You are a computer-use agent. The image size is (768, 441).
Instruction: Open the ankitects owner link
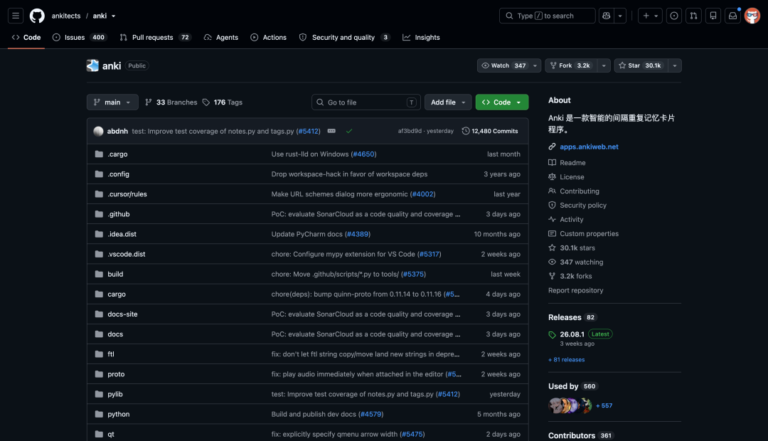66,16
